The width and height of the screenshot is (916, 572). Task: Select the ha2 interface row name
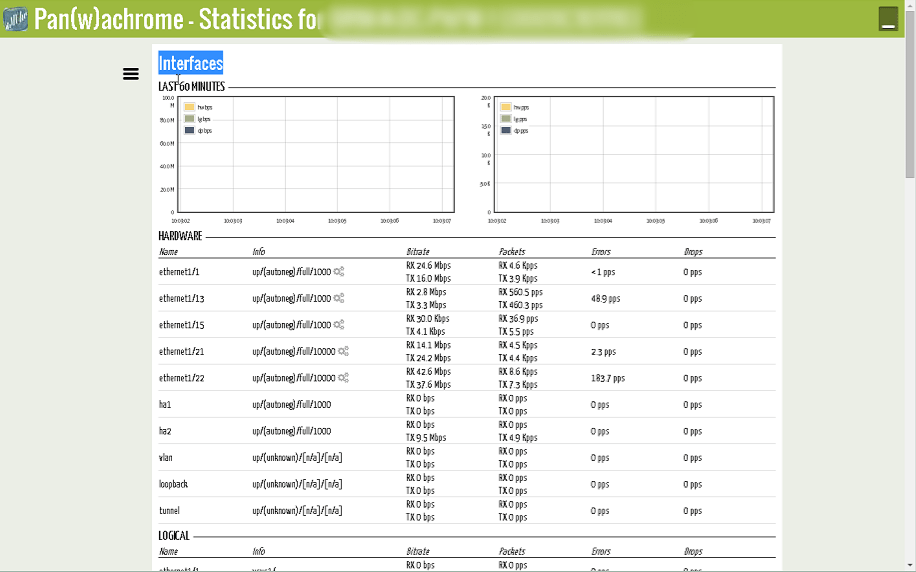point(165,431)
